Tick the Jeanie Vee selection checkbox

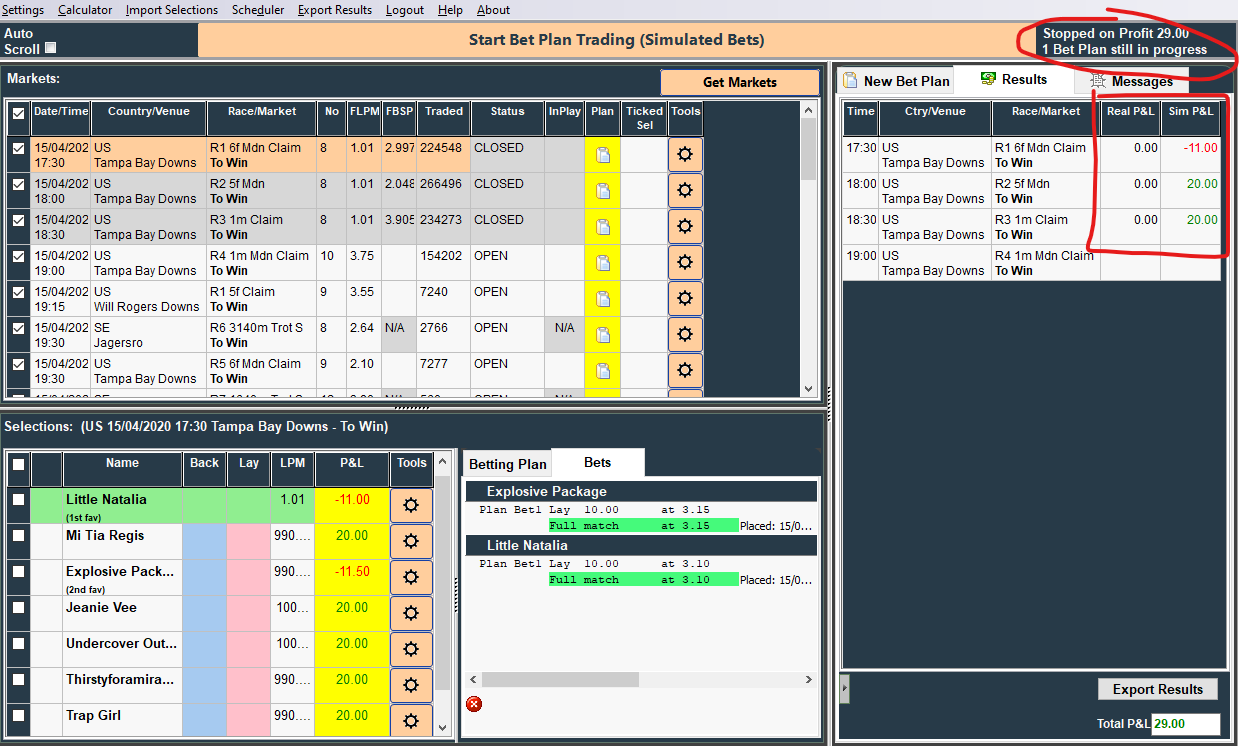point(18,608)
